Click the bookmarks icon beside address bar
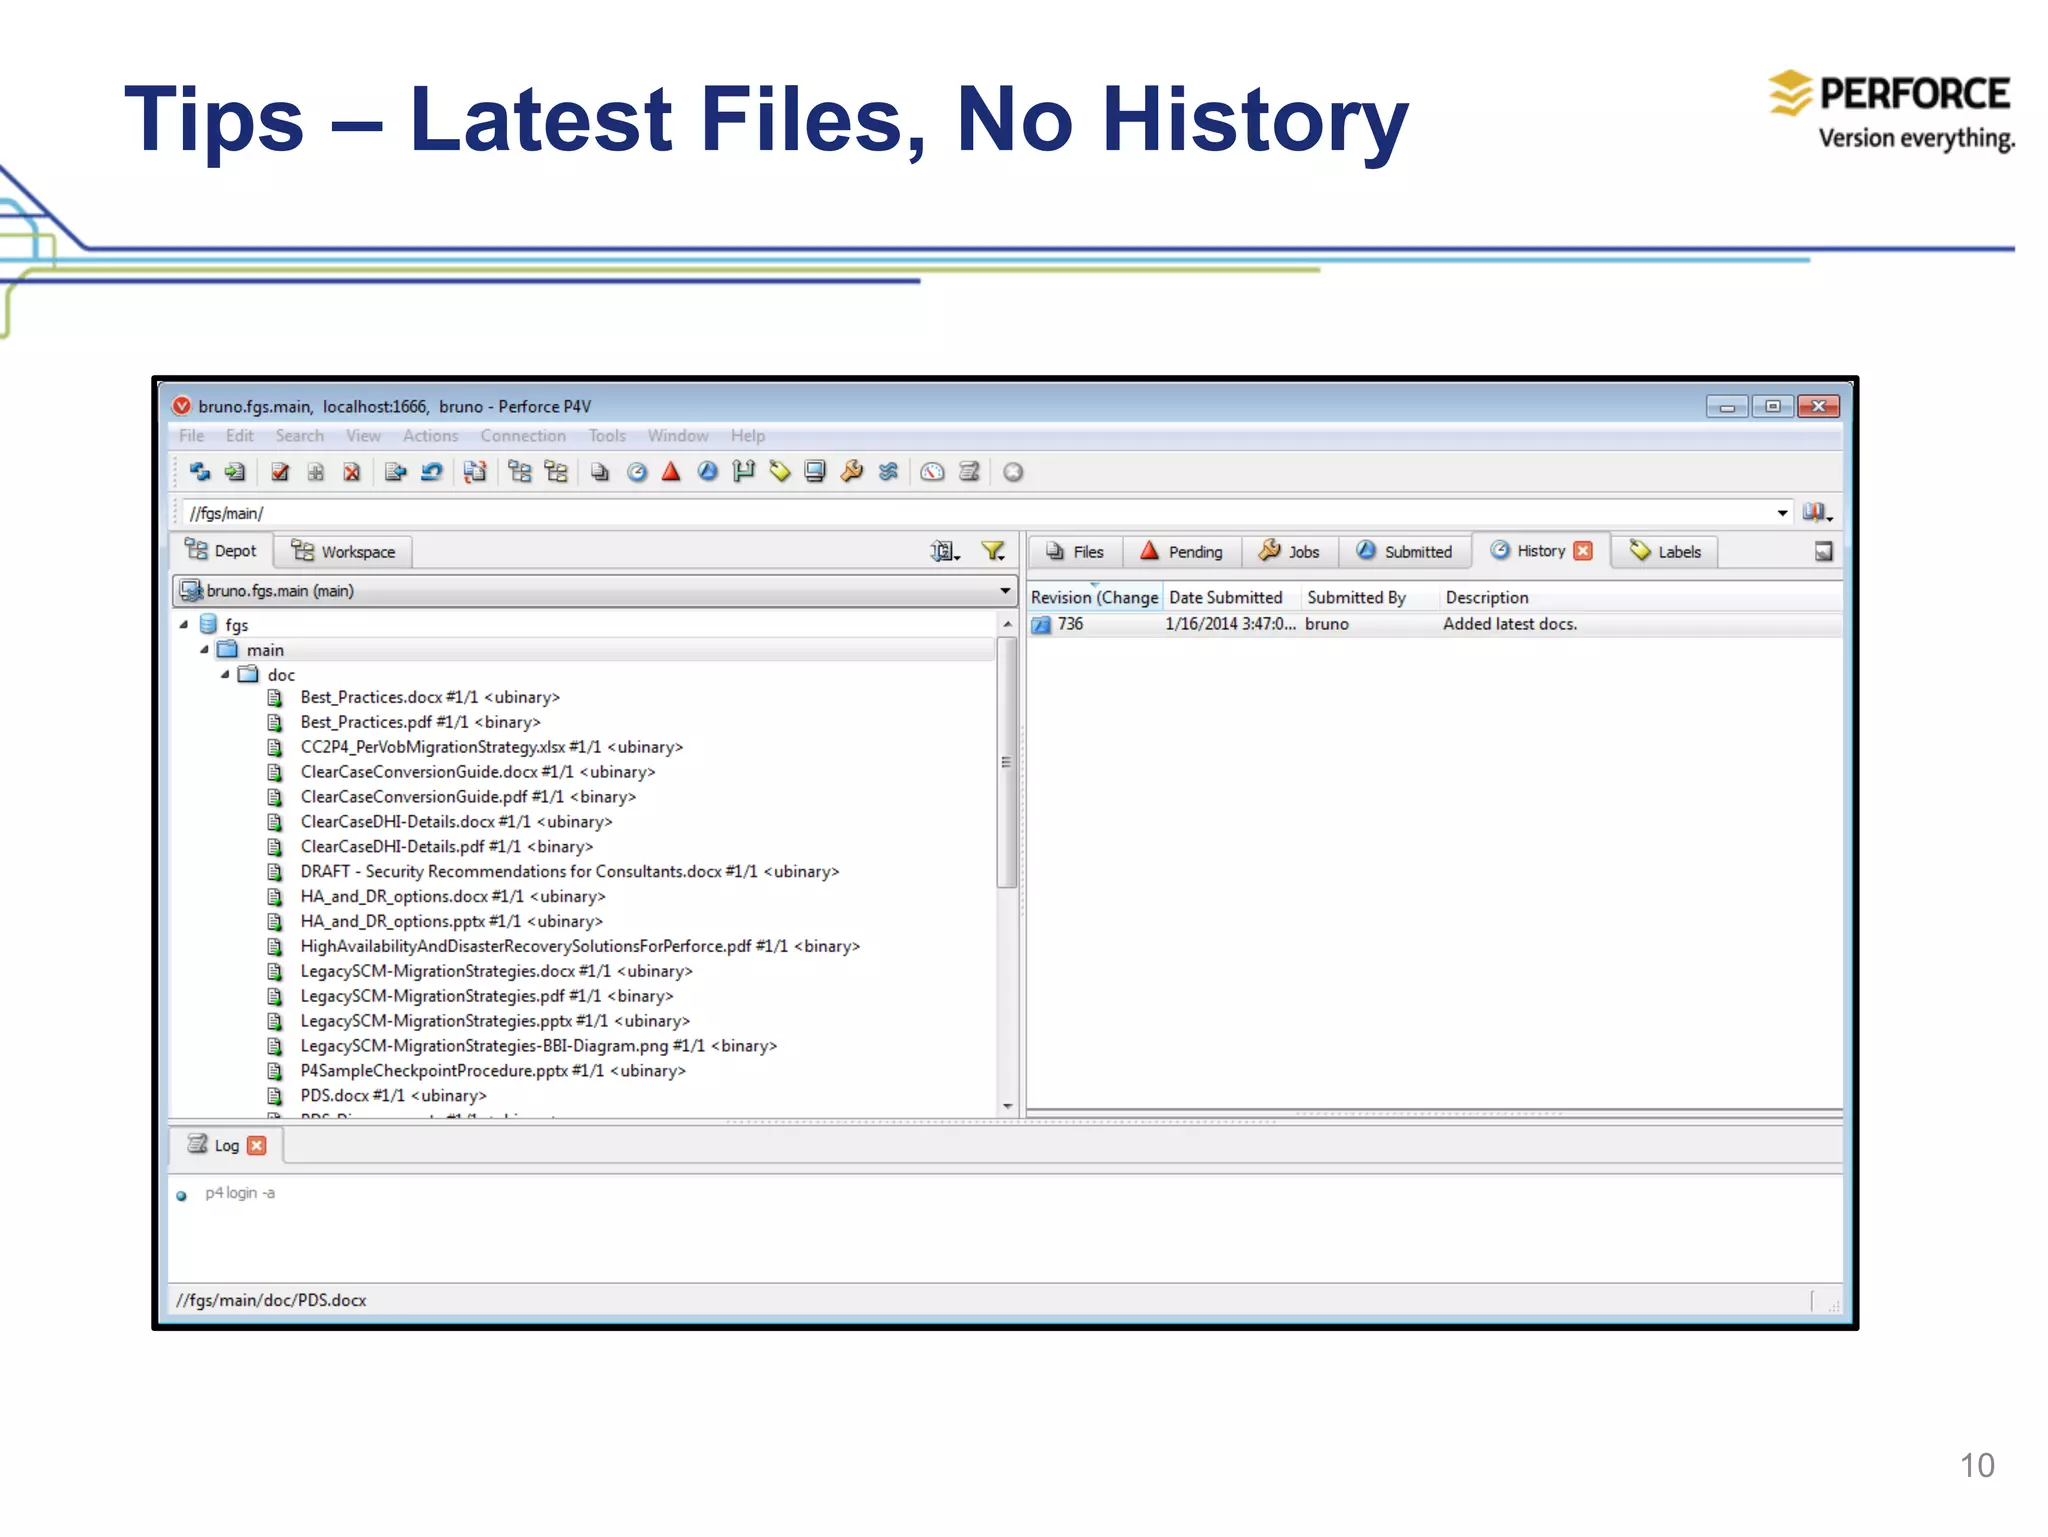This screenshot has height=1537, width=2048. (1817, 513)
